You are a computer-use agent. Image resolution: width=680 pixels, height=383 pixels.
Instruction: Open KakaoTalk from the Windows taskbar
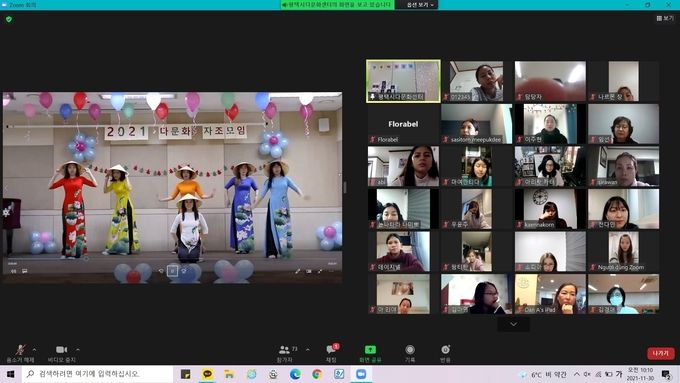click(208, 374)
